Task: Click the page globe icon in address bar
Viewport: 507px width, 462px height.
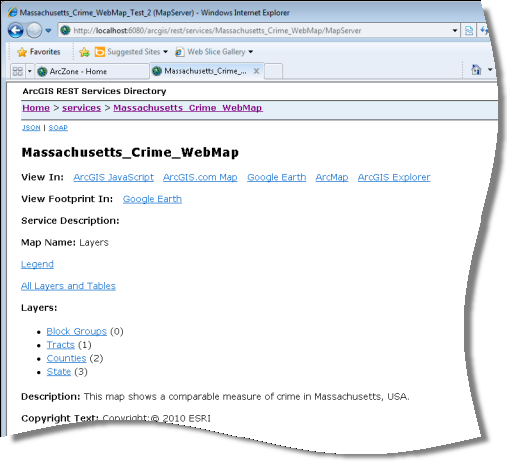Action: pyautogui.click(x=65, y=31)
